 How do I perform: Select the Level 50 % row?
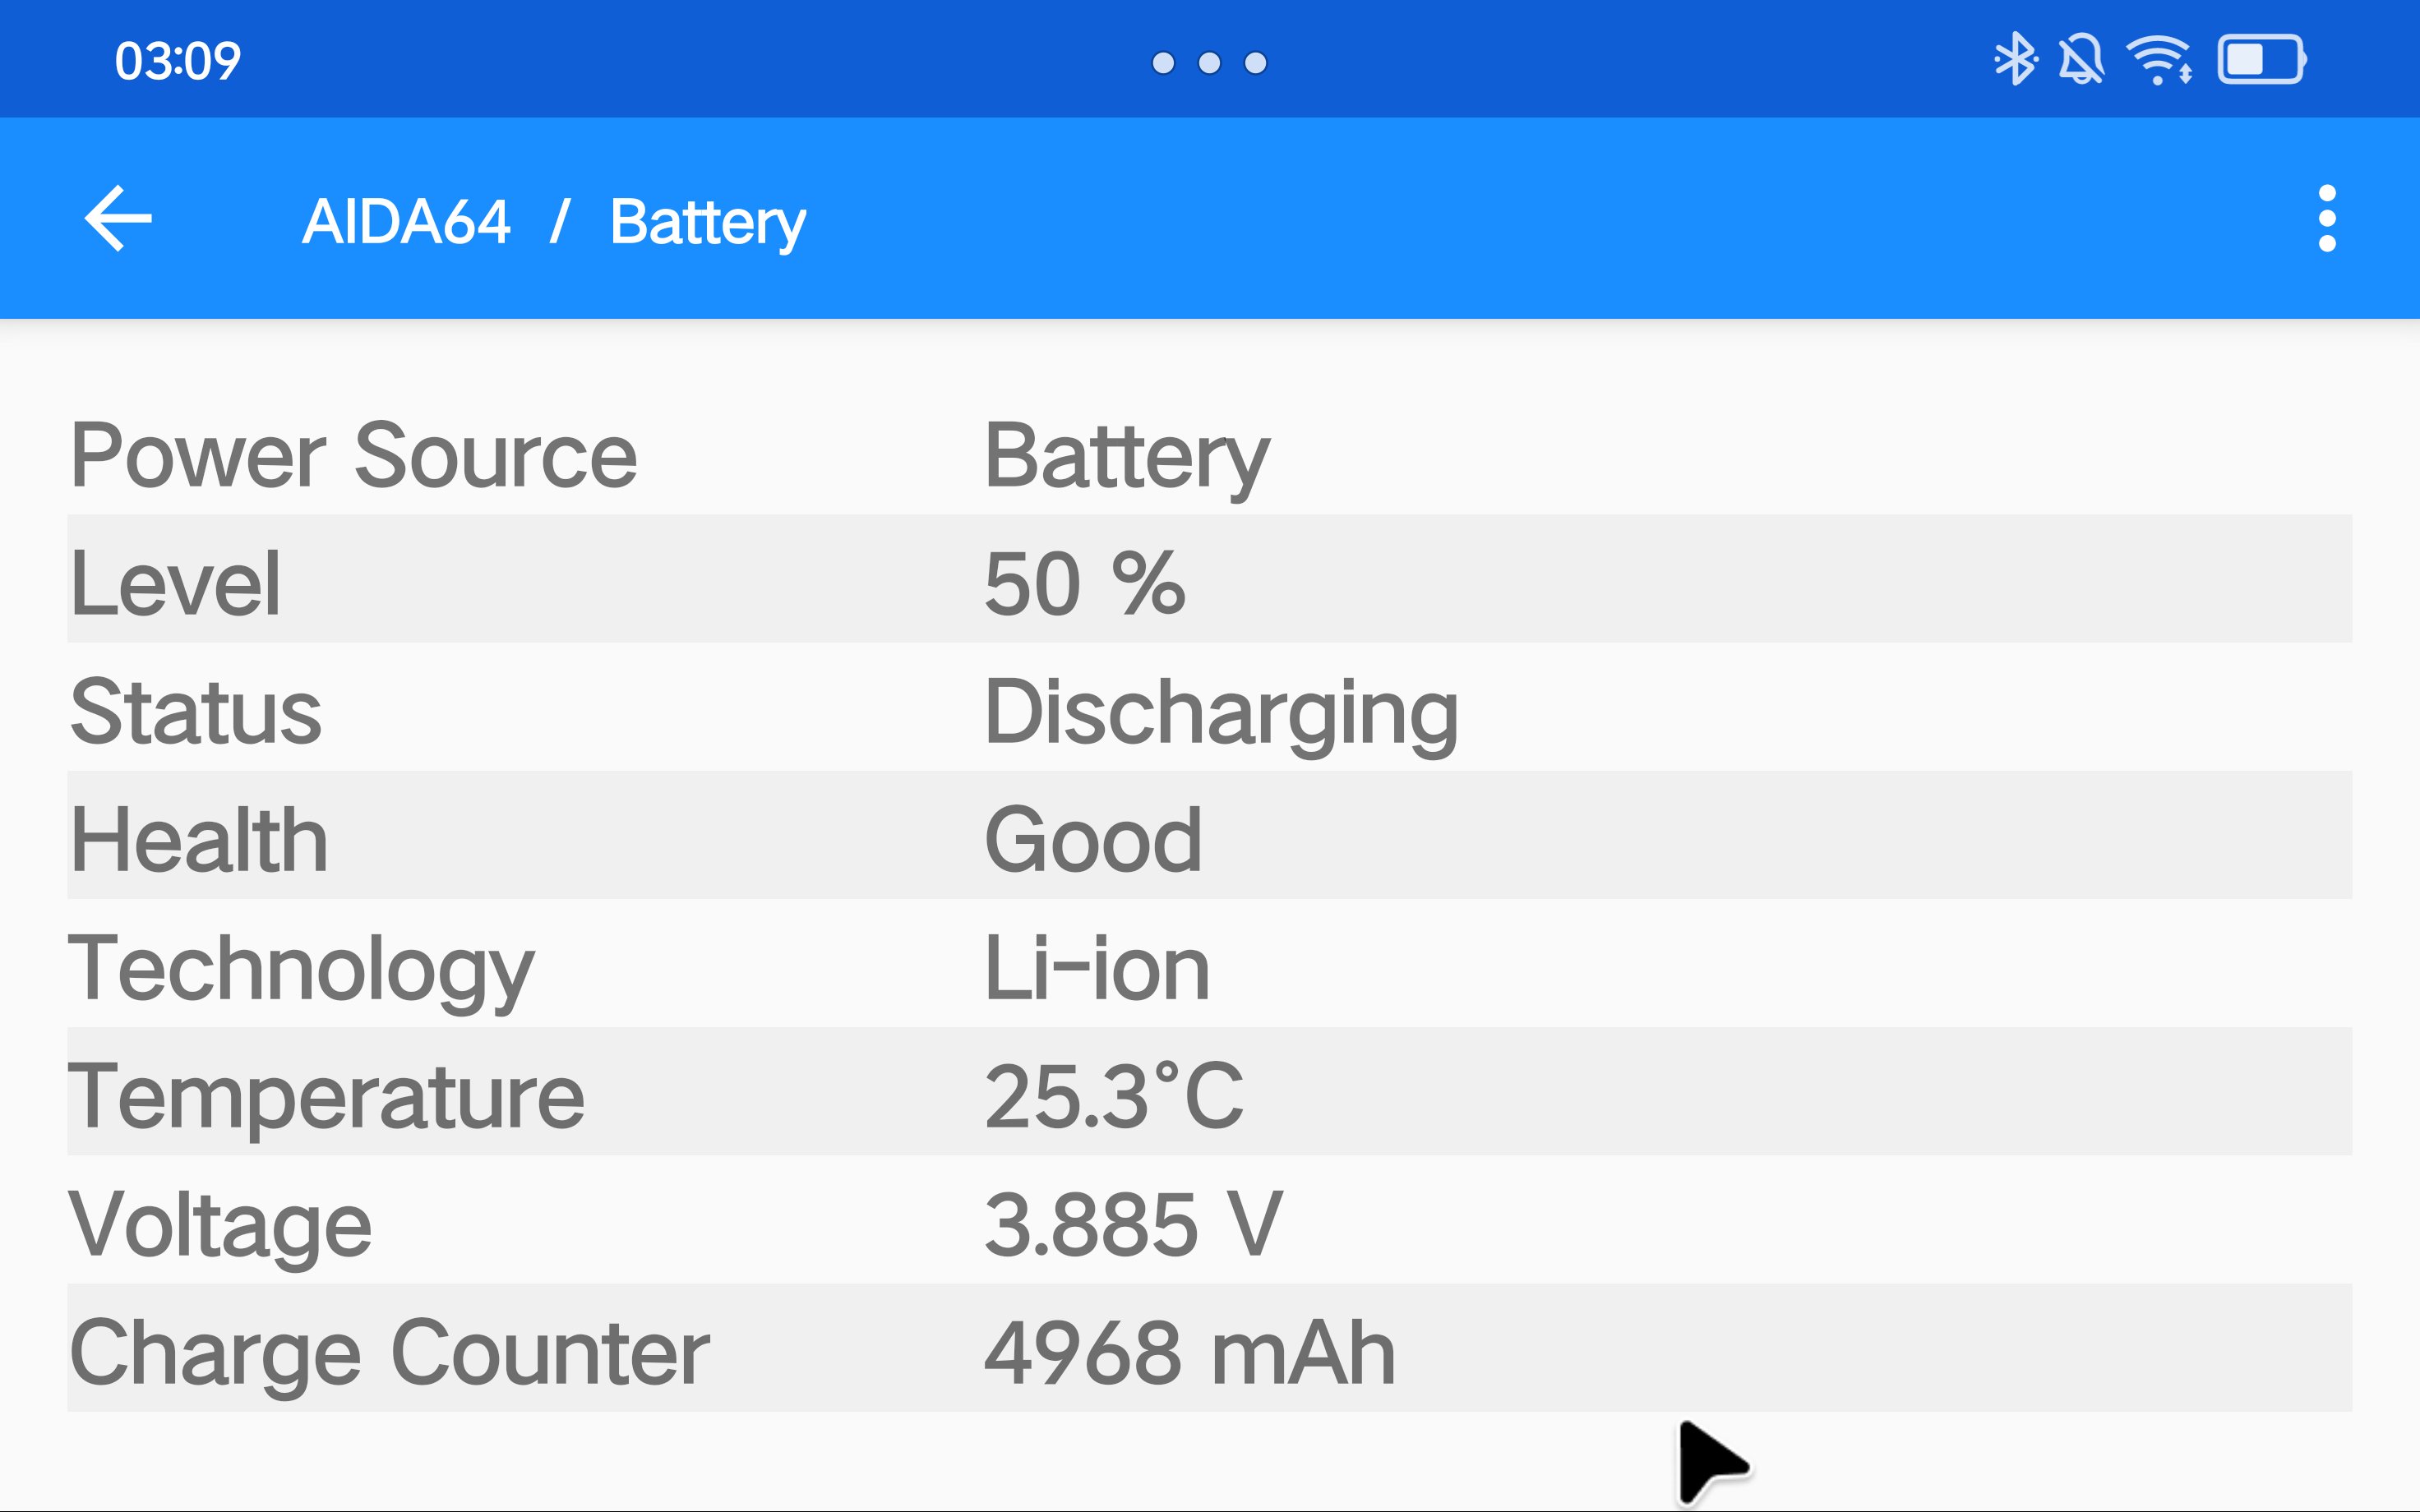coord(1209,580)
